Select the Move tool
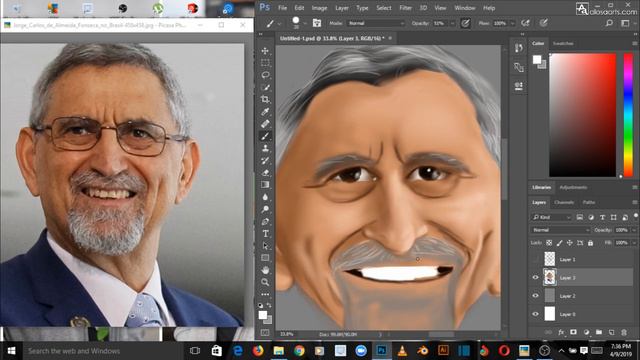Image resolution: width=640 pixels, height=360 pixels. [x=265, y=51]
